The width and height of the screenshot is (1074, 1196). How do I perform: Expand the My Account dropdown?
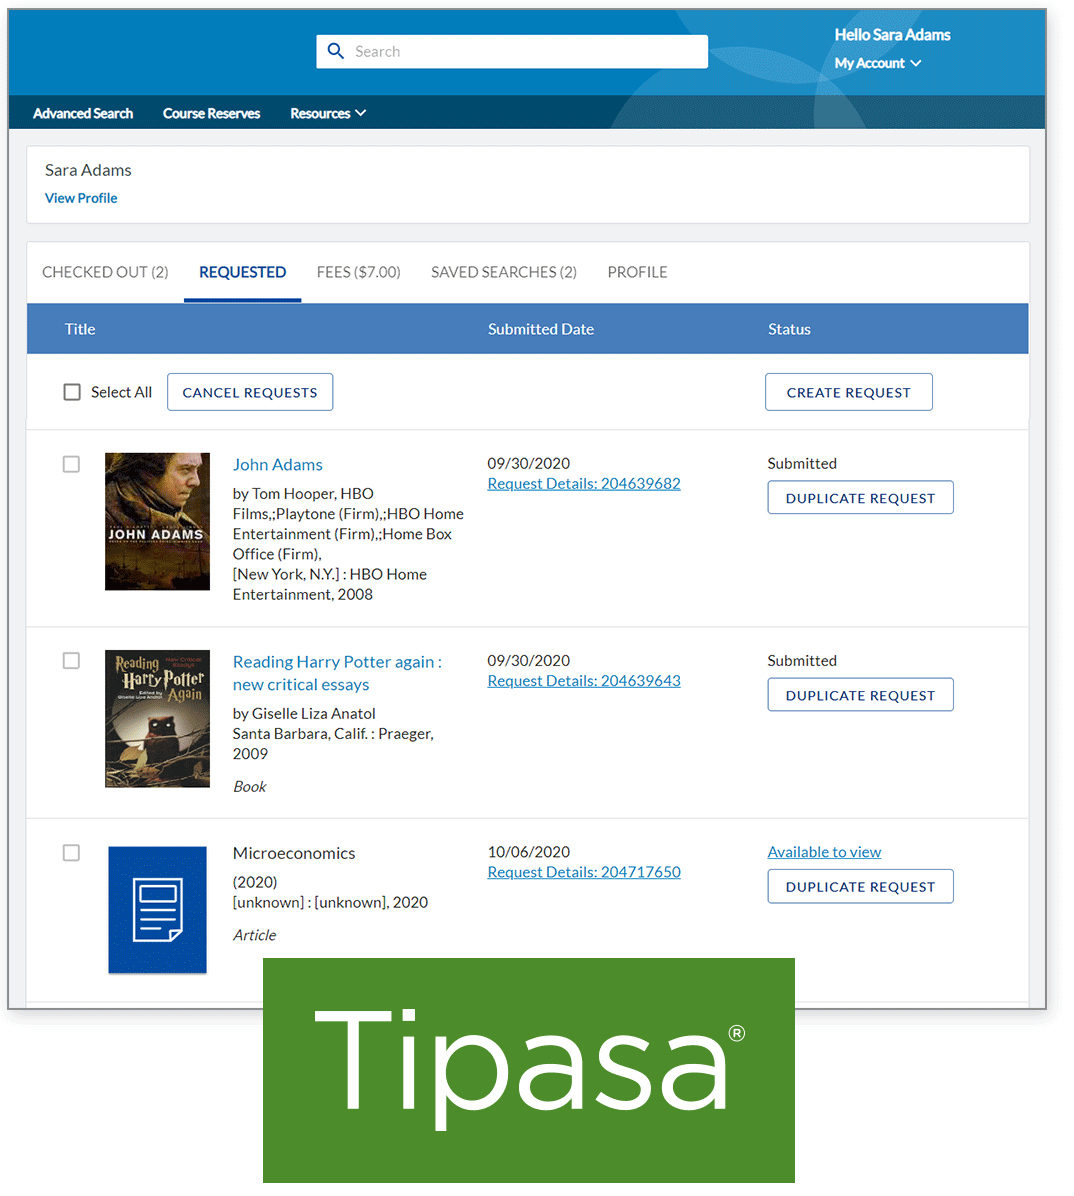click(x=878, y=63)
